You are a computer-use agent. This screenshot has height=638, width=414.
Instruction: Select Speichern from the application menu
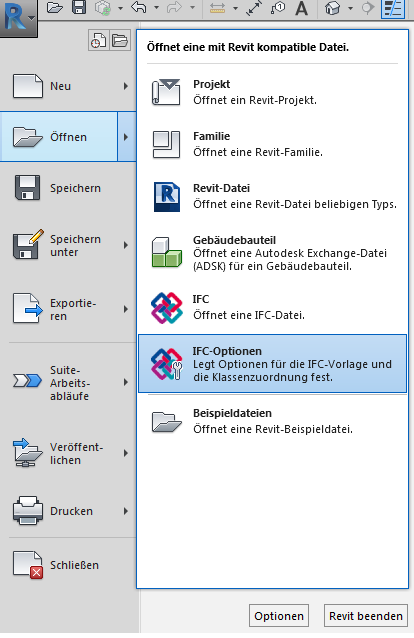68,188
